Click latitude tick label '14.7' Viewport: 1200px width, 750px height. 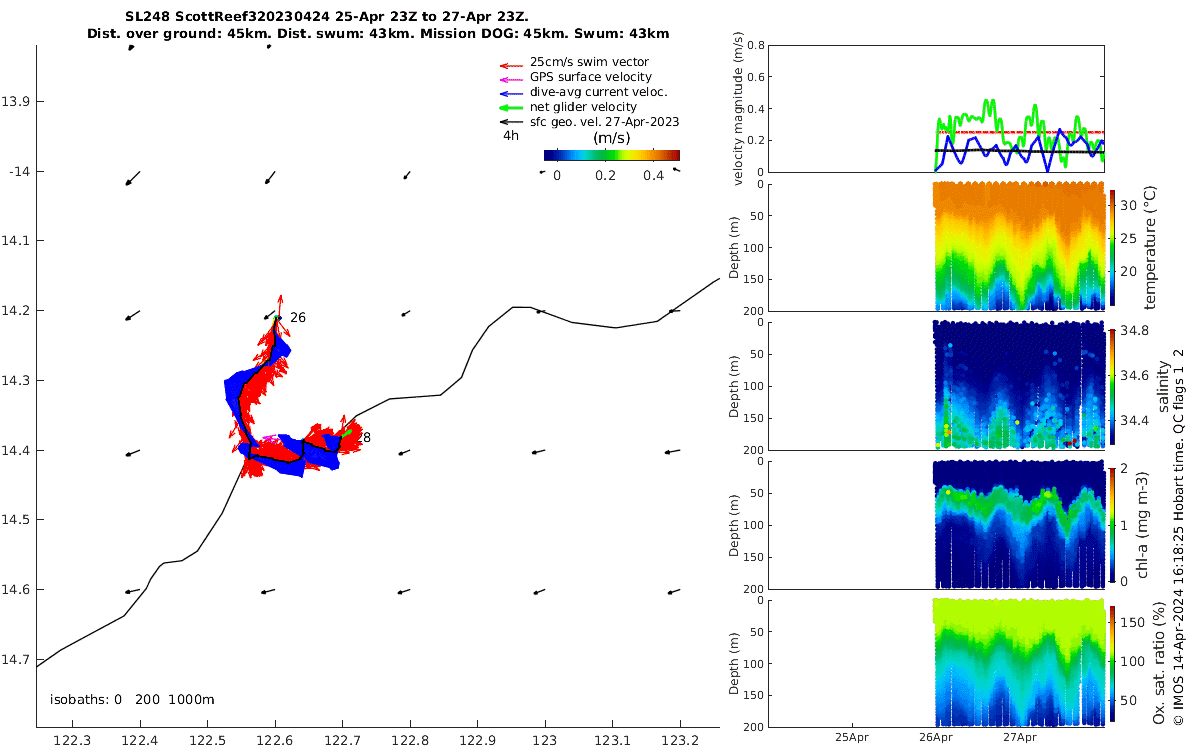click(16, 659)
